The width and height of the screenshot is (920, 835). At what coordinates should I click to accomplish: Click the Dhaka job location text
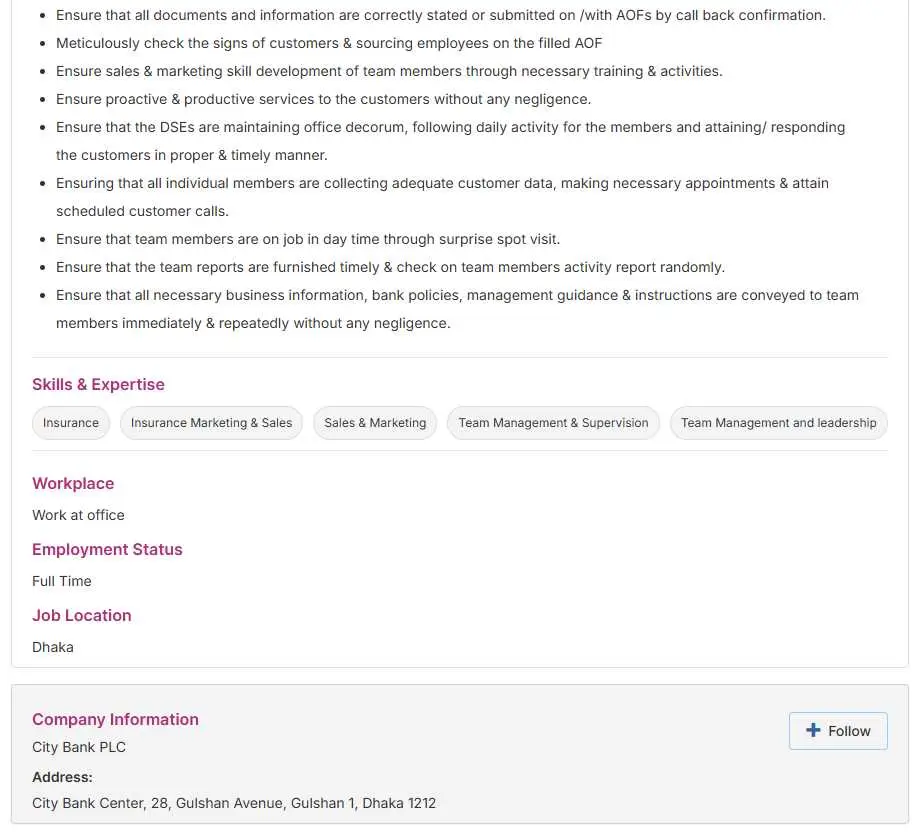[53, 647]
